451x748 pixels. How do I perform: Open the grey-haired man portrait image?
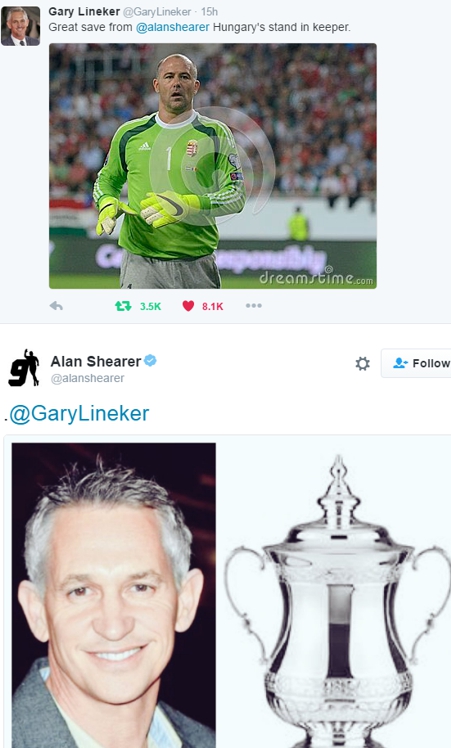114,595
